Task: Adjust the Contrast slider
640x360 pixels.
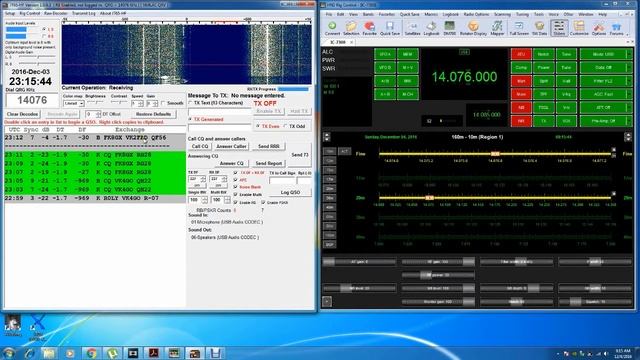Action: click(119, 102)
